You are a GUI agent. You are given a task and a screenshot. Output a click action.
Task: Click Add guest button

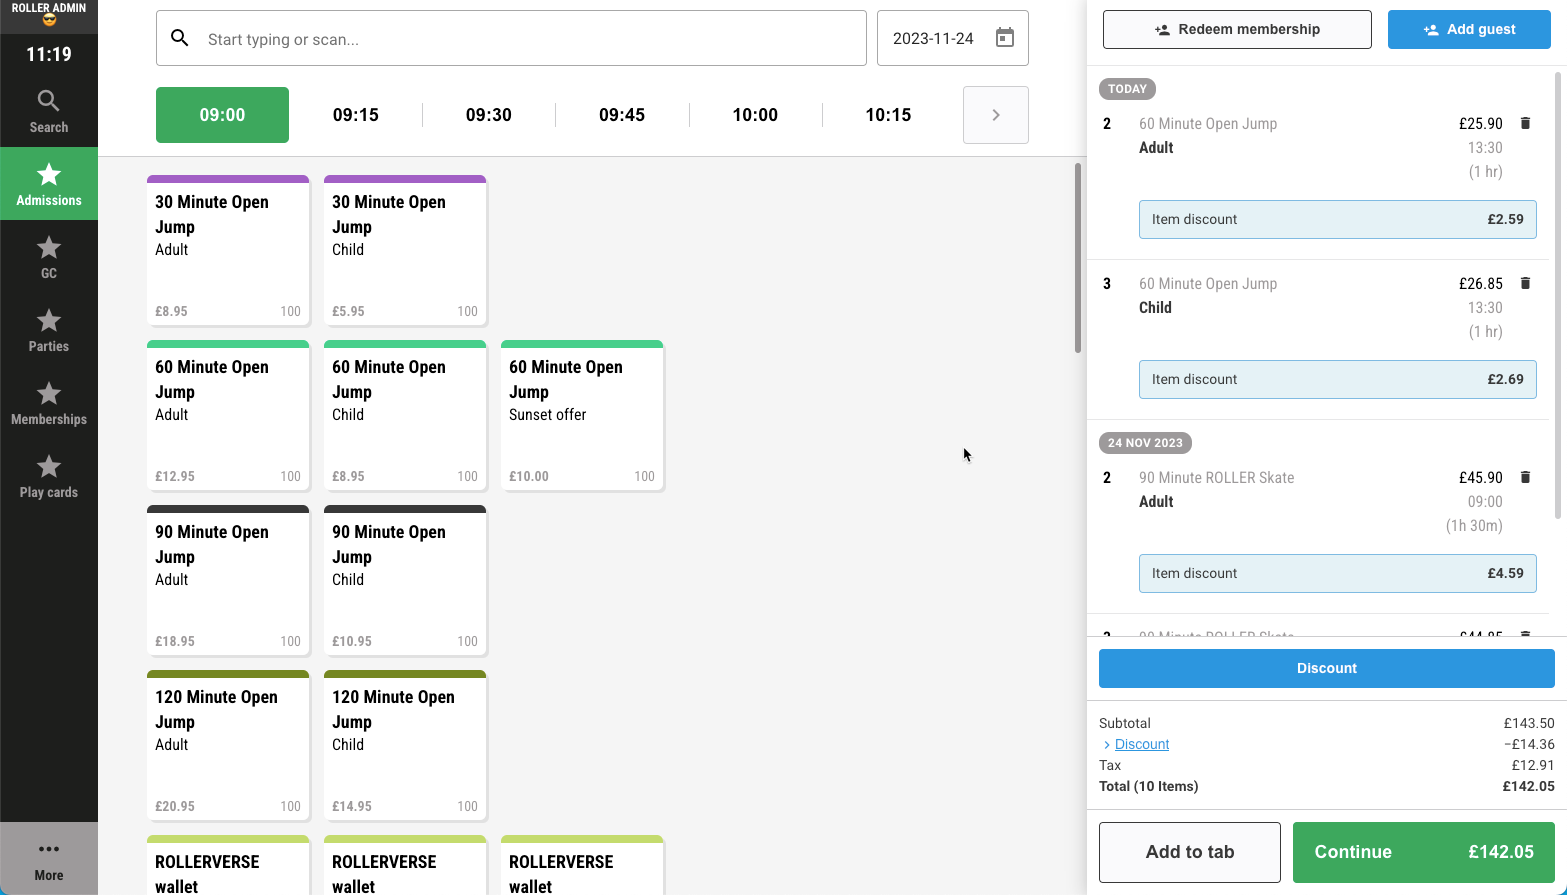click(x=1469, y=30)
